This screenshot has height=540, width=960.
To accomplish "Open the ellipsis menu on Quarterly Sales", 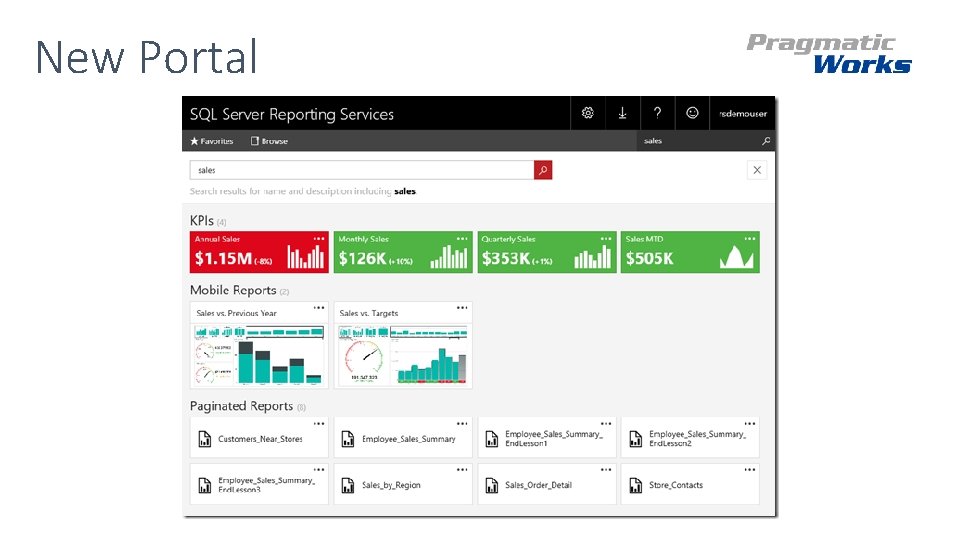I will click(606, 239).
